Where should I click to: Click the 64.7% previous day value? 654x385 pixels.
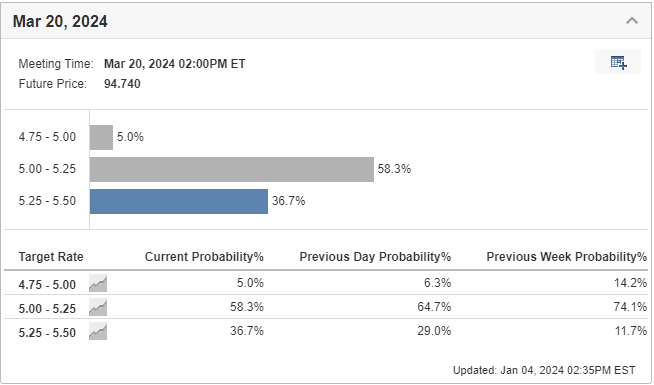click(x=434, y=307)
